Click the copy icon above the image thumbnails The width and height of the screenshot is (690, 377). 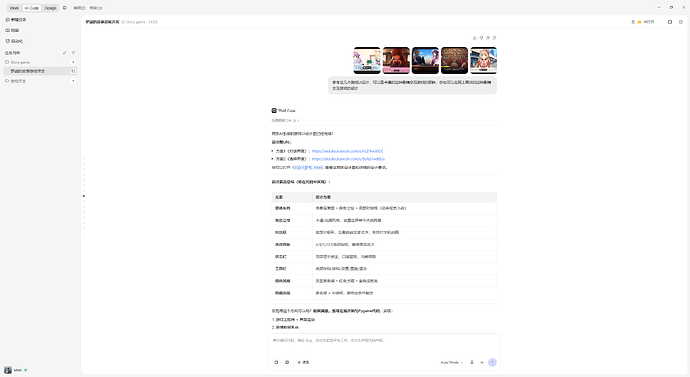tap(494, 38)
